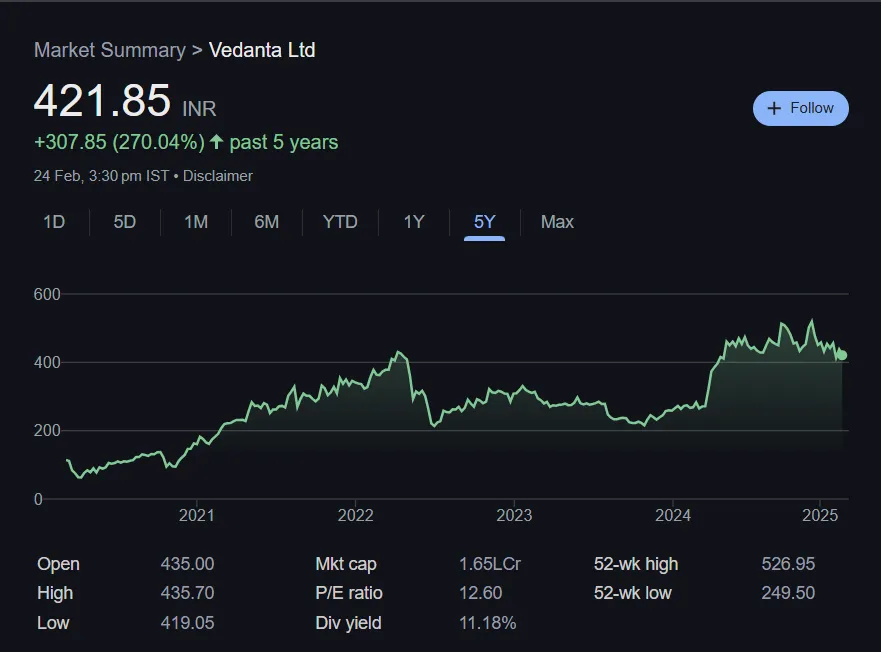Switch to the 1M range tab

click(x=196, y=222)
